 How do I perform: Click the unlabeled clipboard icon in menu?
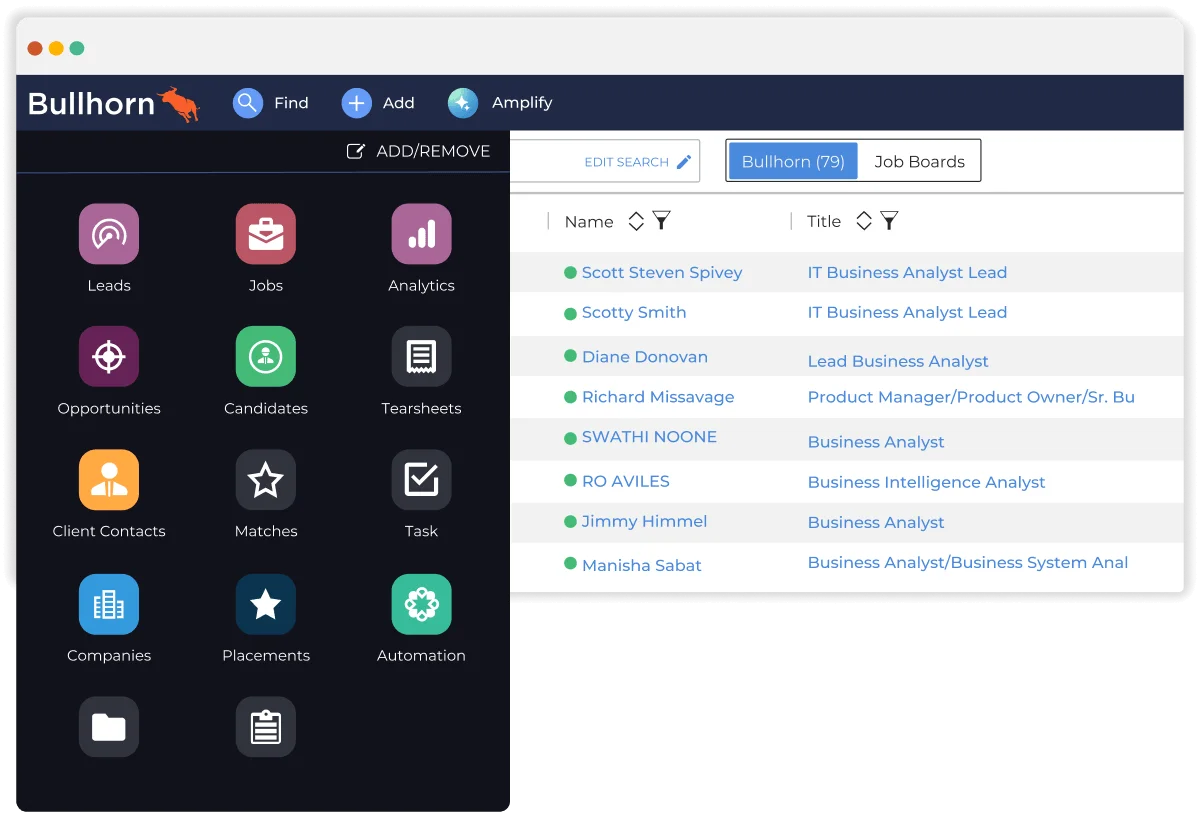point(265,727)
